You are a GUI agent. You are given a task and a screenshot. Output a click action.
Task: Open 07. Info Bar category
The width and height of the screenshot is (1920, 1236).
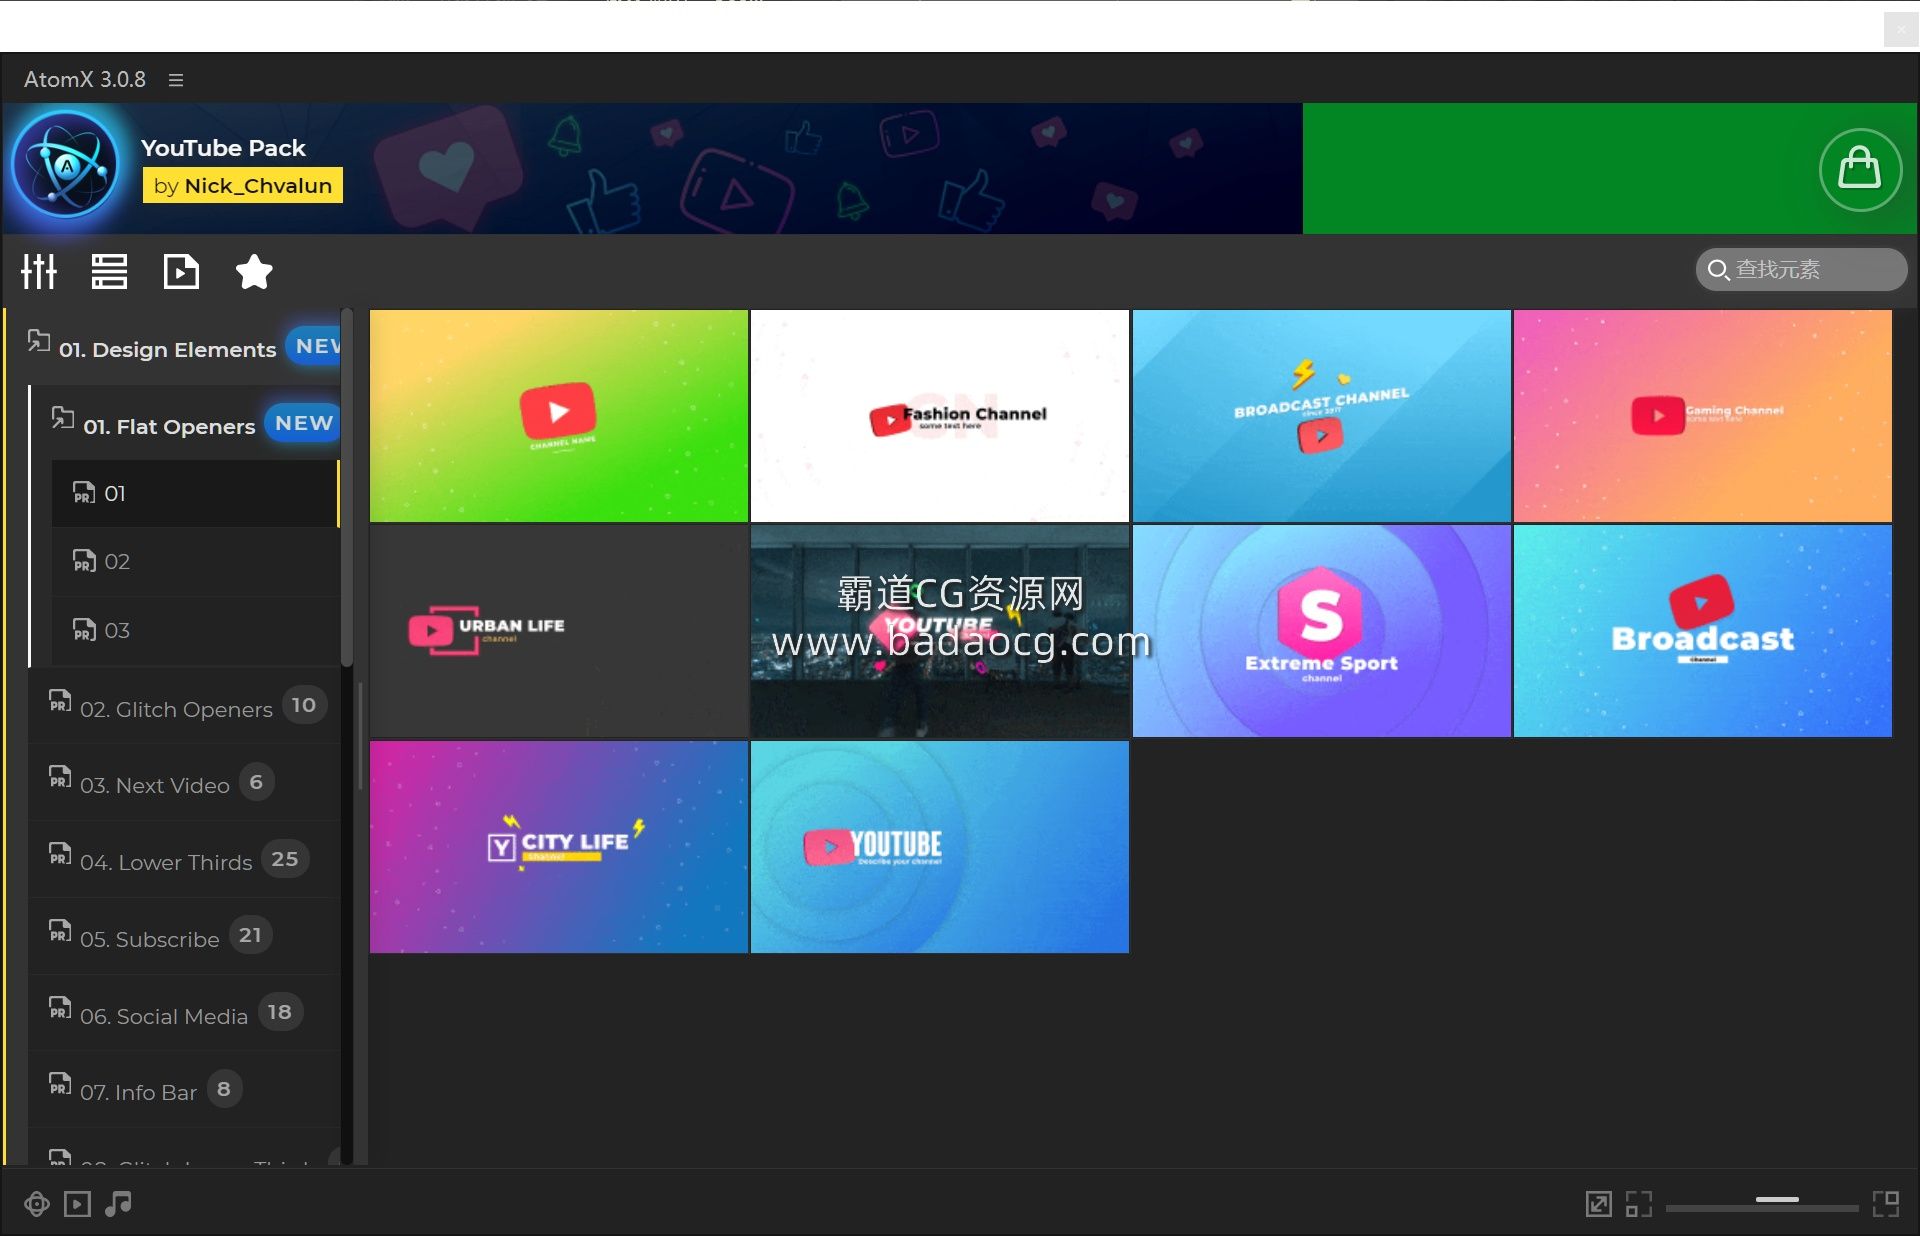click(185, 1091)
